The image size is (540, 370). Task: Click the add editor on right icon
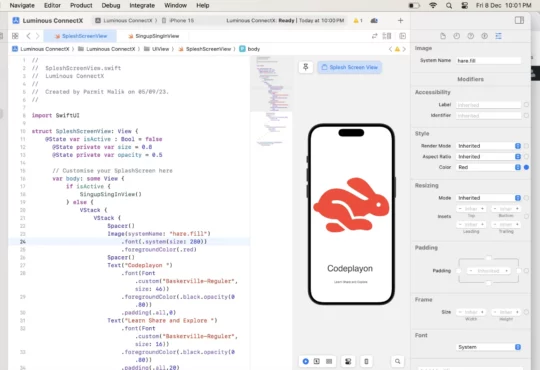pyautogui.click(x=402, y=36)
